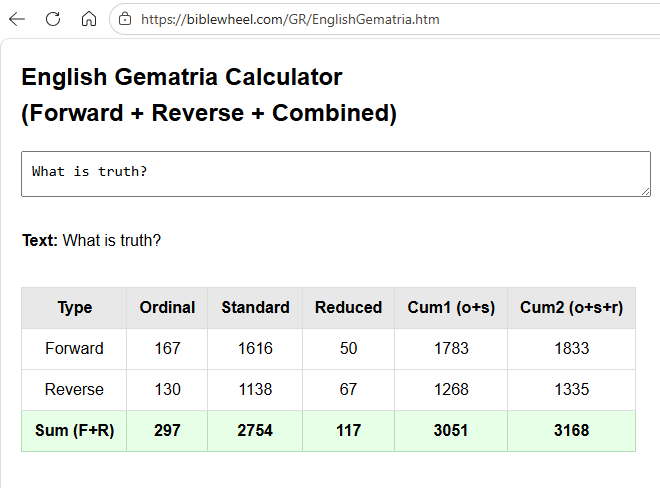Click the Standard column header
The height and width of the screenshot is (488, 660).
(x=255, y=308)
